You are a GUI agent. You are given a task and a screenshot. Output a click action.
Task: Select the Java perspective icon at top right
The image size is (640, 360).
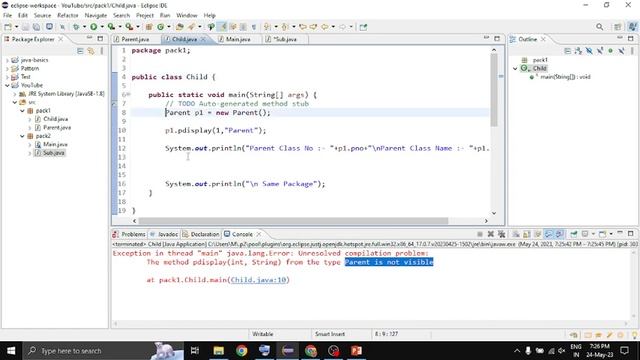coord(632,27)
